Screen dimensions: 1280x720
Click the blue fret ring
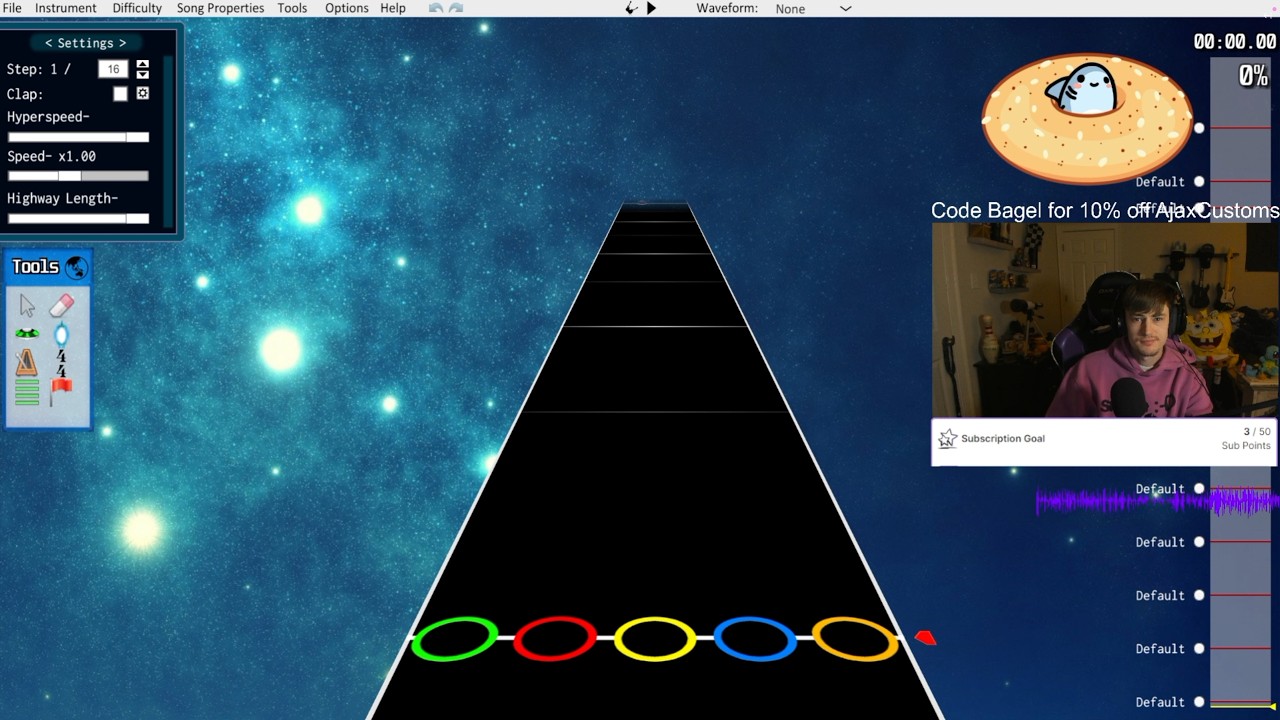click(755, 639)
